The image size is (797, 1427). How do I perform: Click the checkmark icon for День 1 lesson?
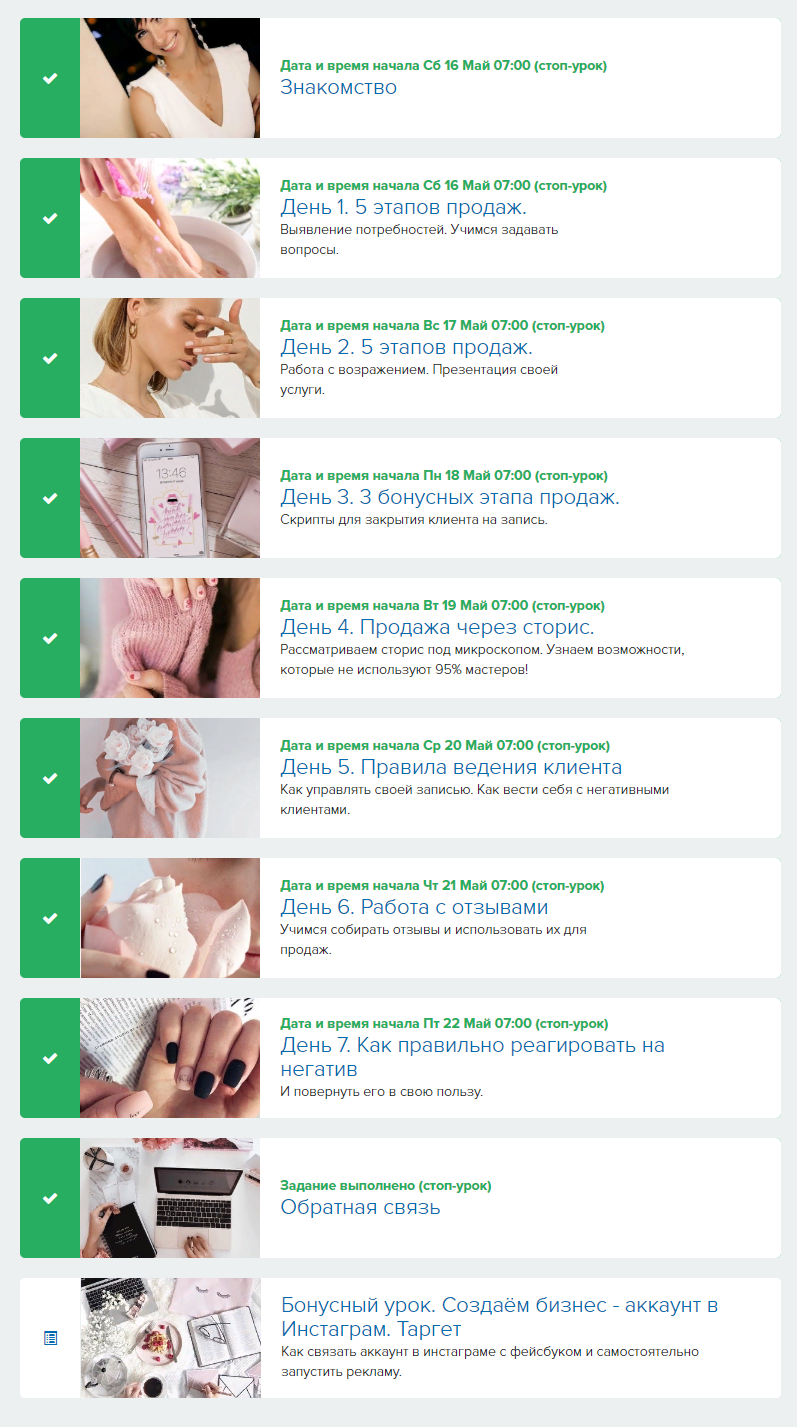50,218
